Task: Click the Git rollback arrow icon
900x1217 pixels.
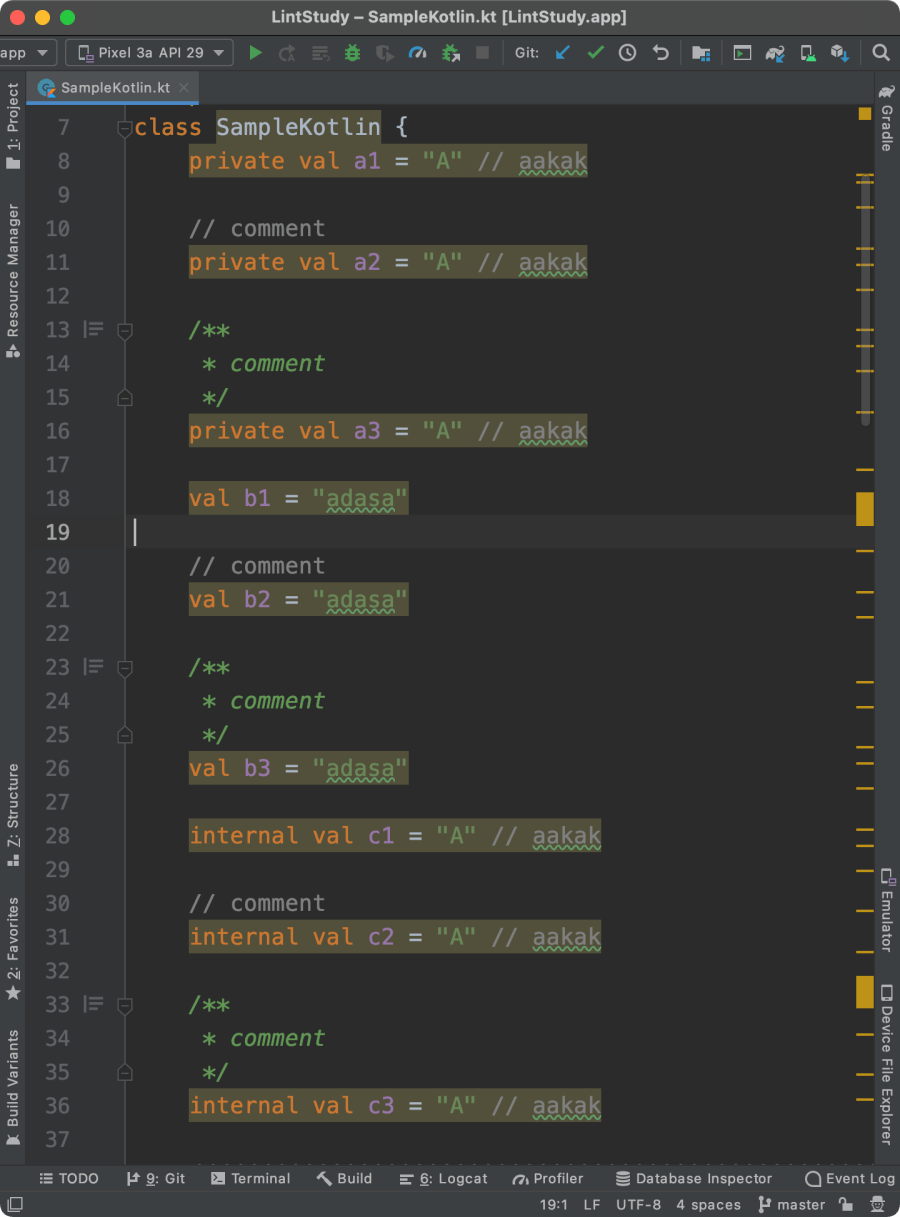Action: click(x=660, y=53)
